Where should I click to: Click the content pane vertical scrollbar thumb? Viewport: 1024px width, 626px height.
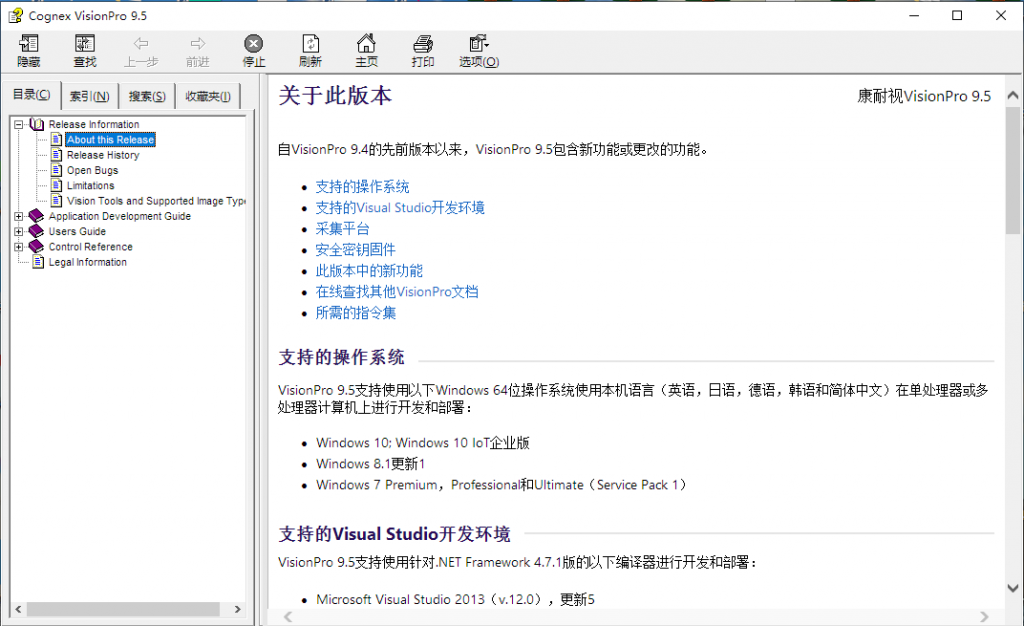pyautogui.click(x=1013, y=170)
